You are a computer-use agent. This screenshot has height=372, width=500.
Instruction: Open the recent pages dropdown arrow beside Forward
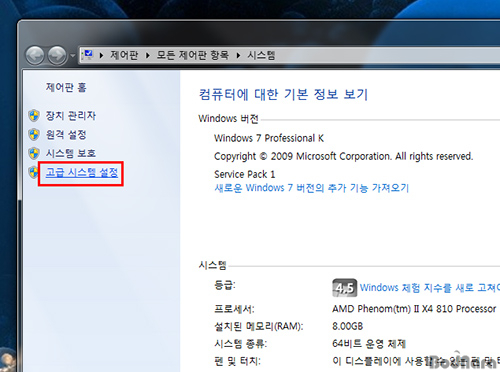[73, 56]
